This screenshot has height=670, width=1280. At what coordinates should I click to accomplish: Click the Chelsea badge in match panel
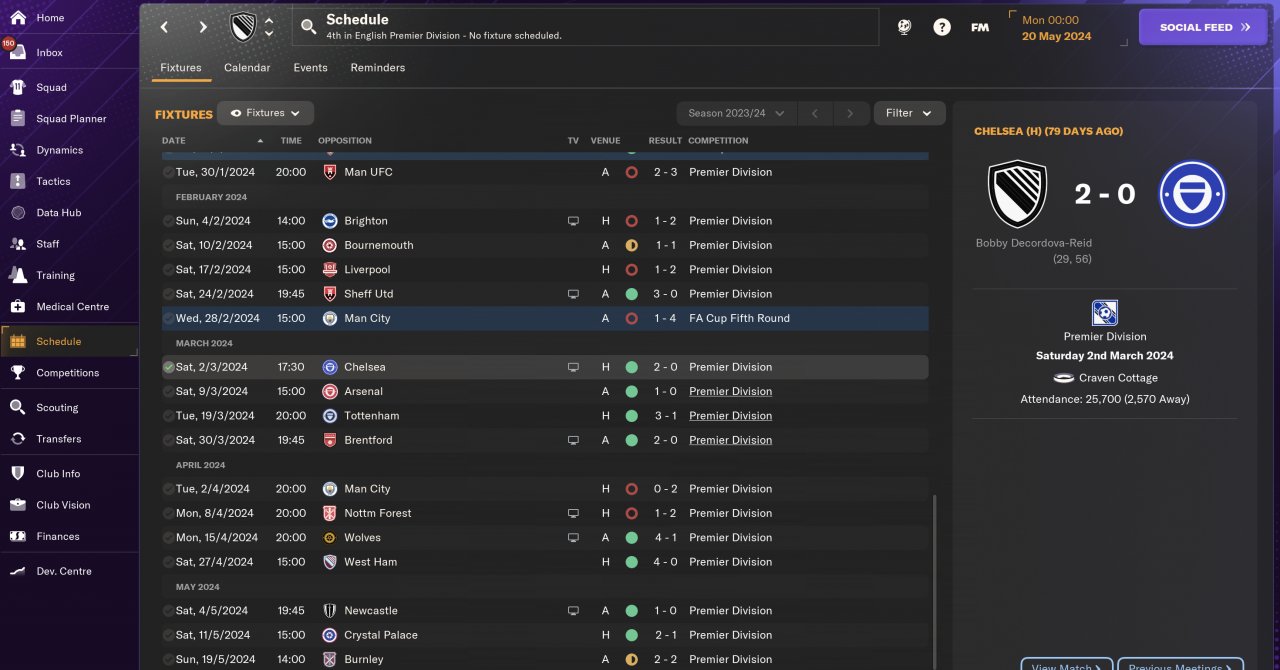1192,194
